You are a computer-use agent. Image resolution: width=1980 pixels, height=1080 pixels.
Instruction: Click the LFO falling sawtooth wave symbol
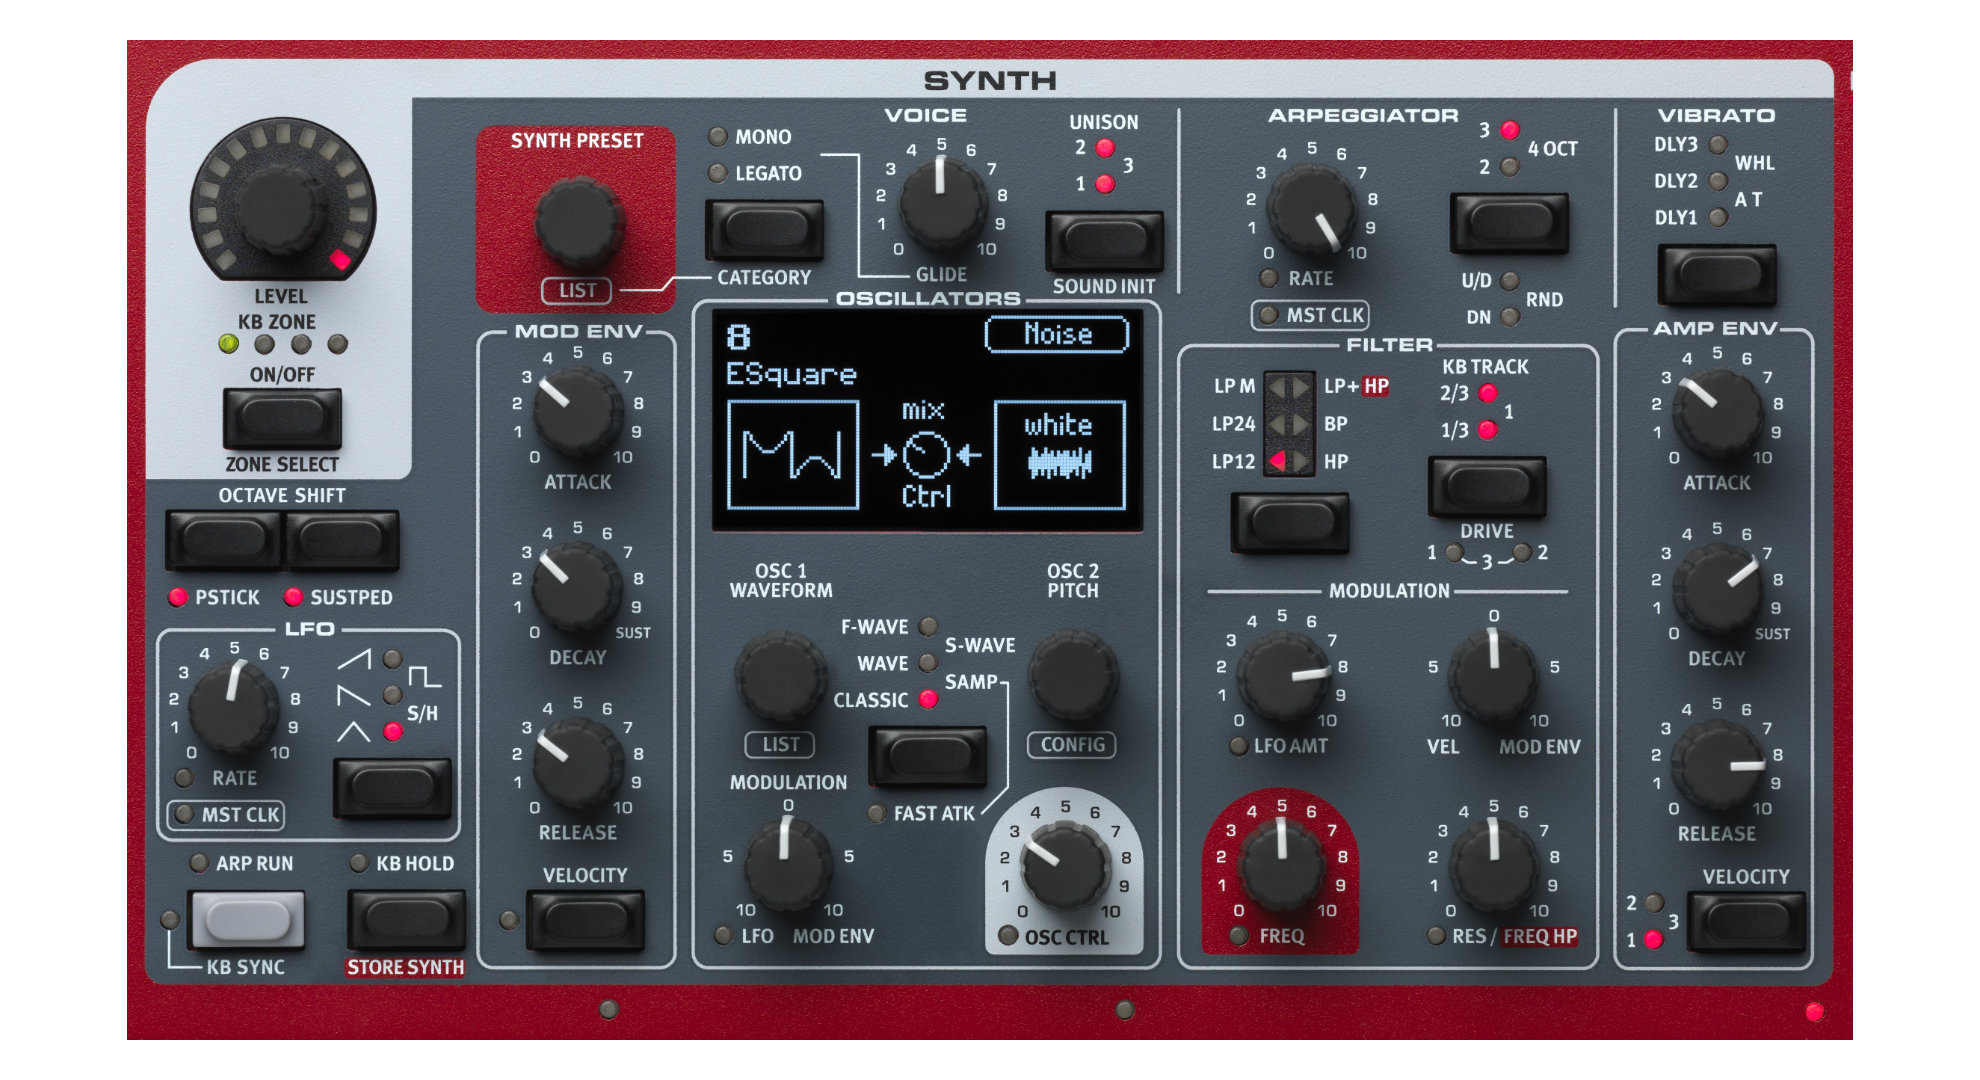click(353, 695)
